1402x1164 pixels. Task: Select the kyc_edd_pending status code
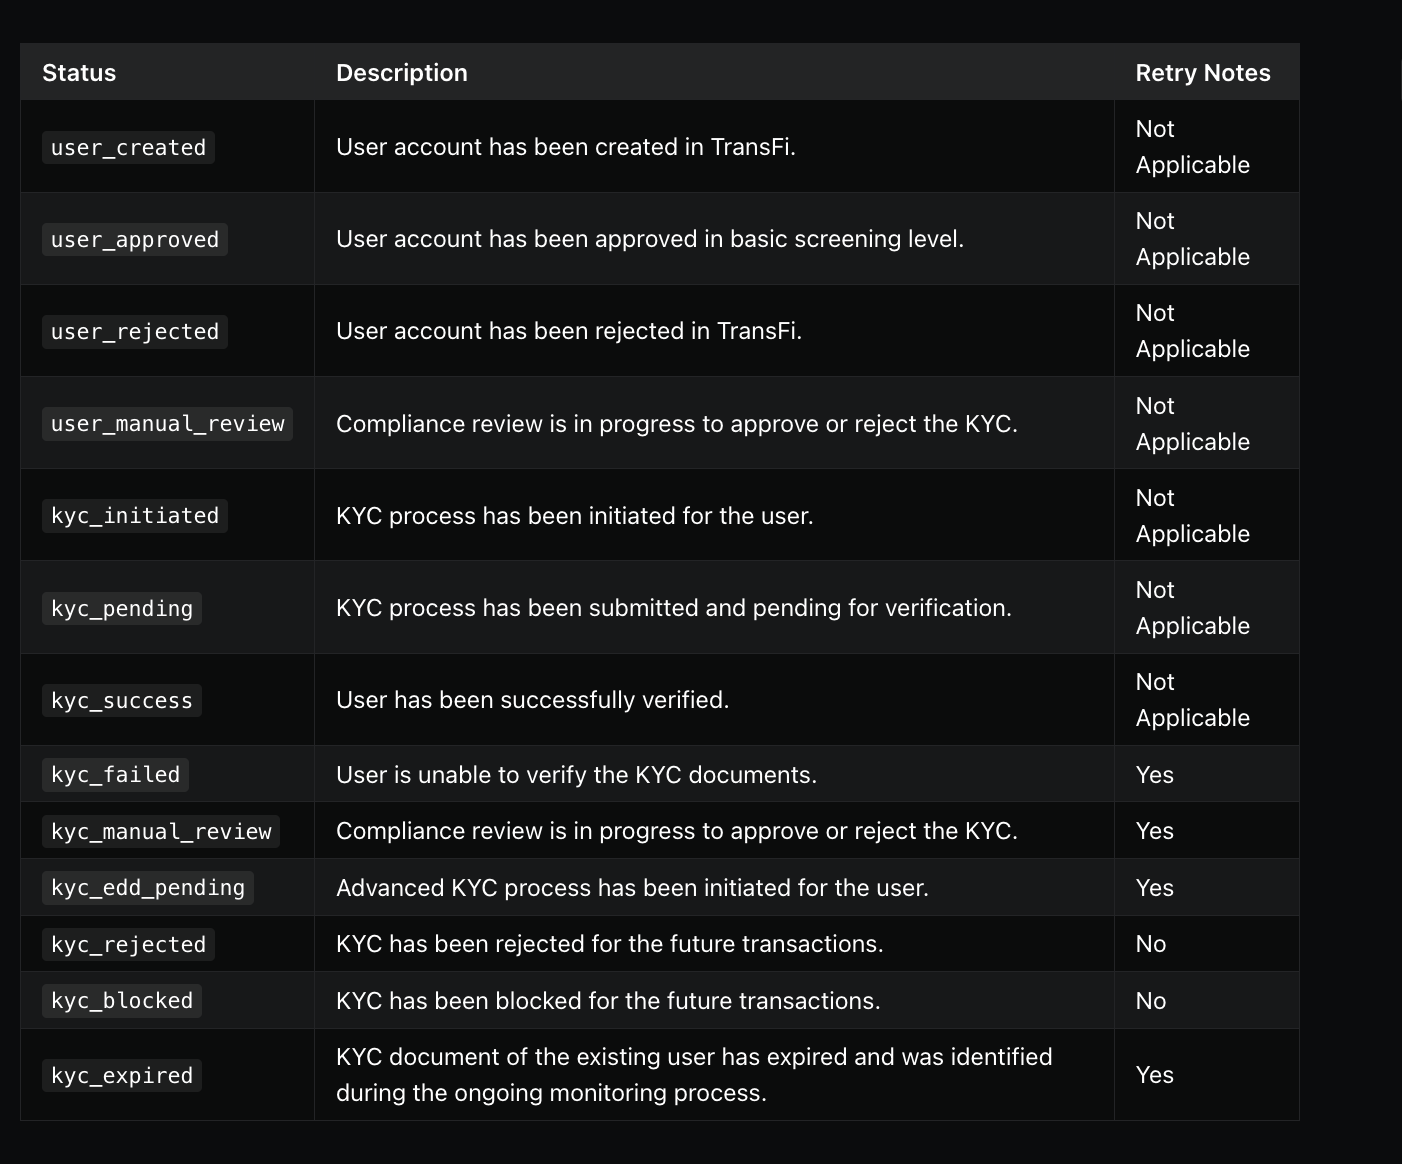tap(148, 887)
